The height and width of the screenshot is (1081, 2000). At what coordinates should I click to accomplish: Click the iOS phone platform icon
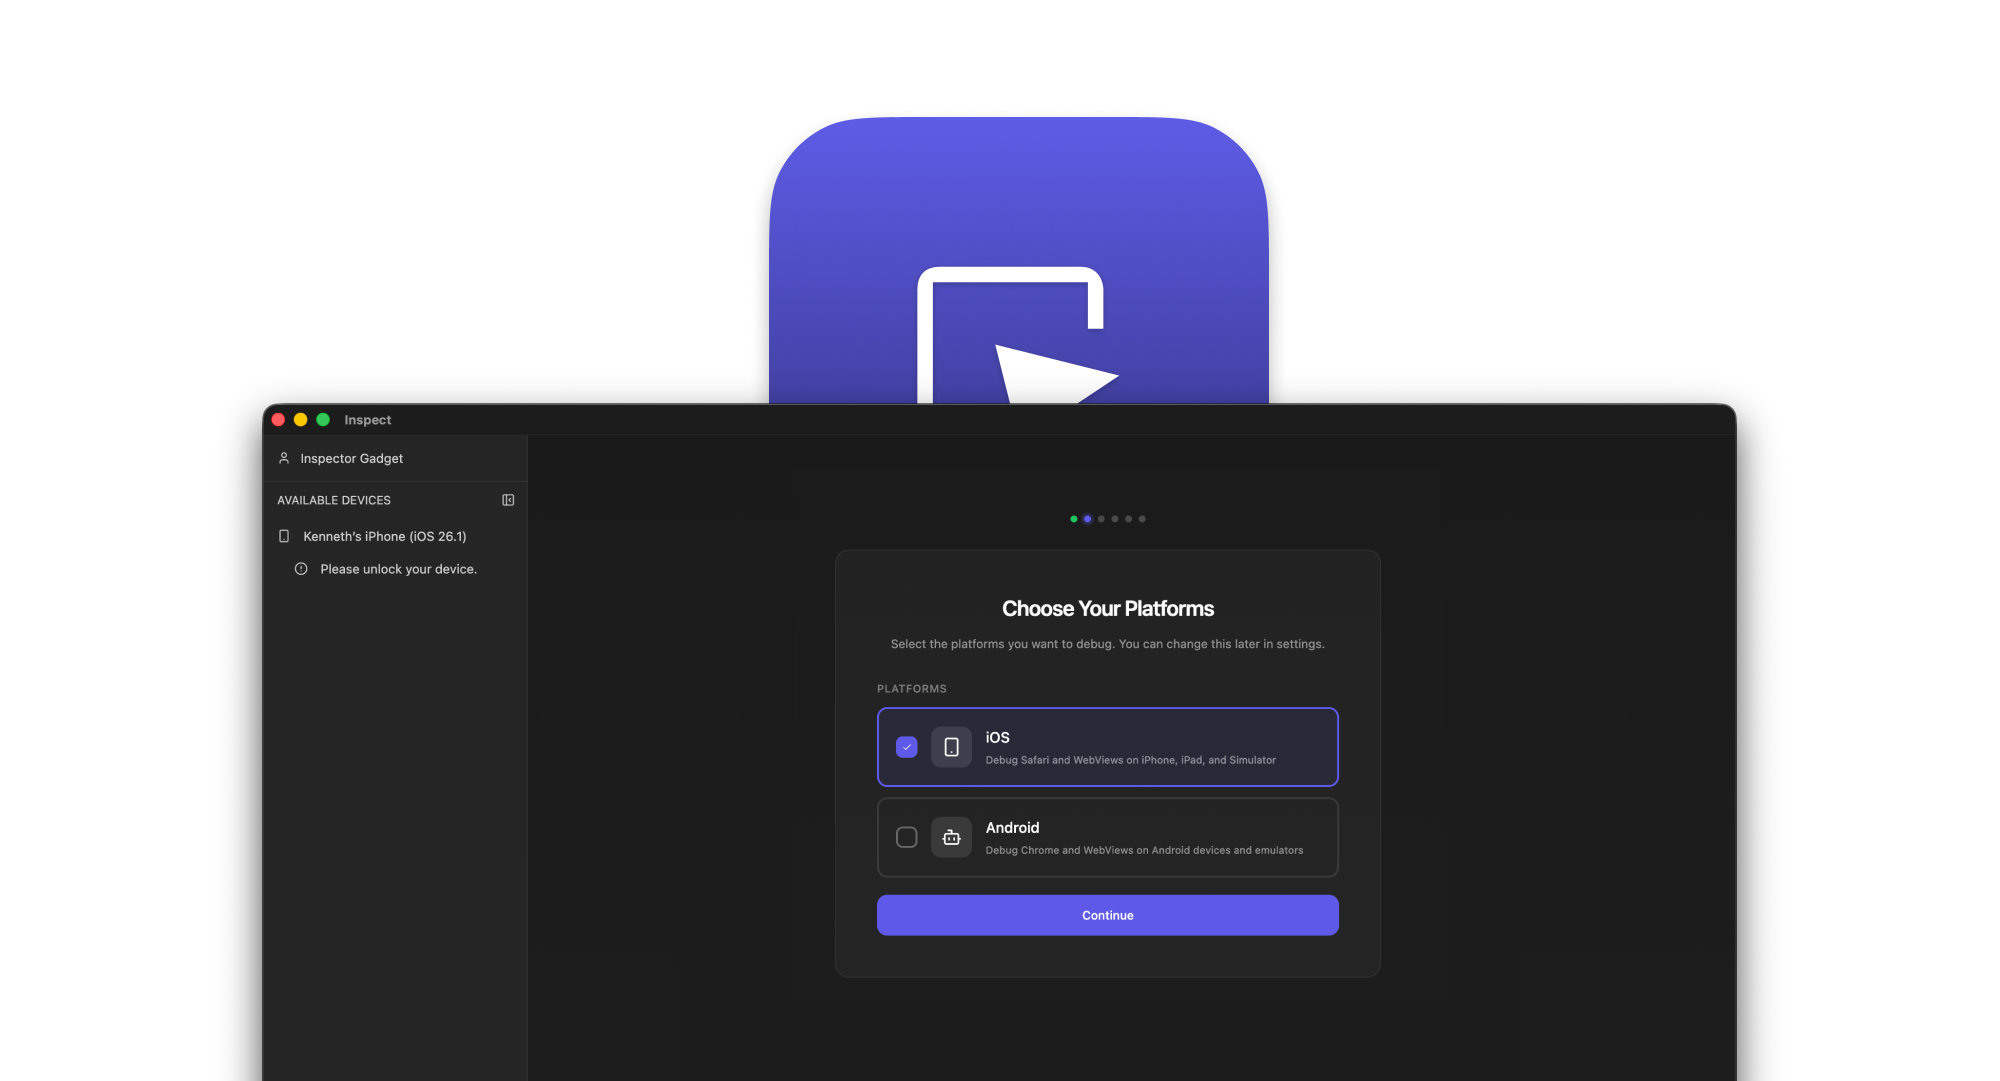tap(951, 747)
